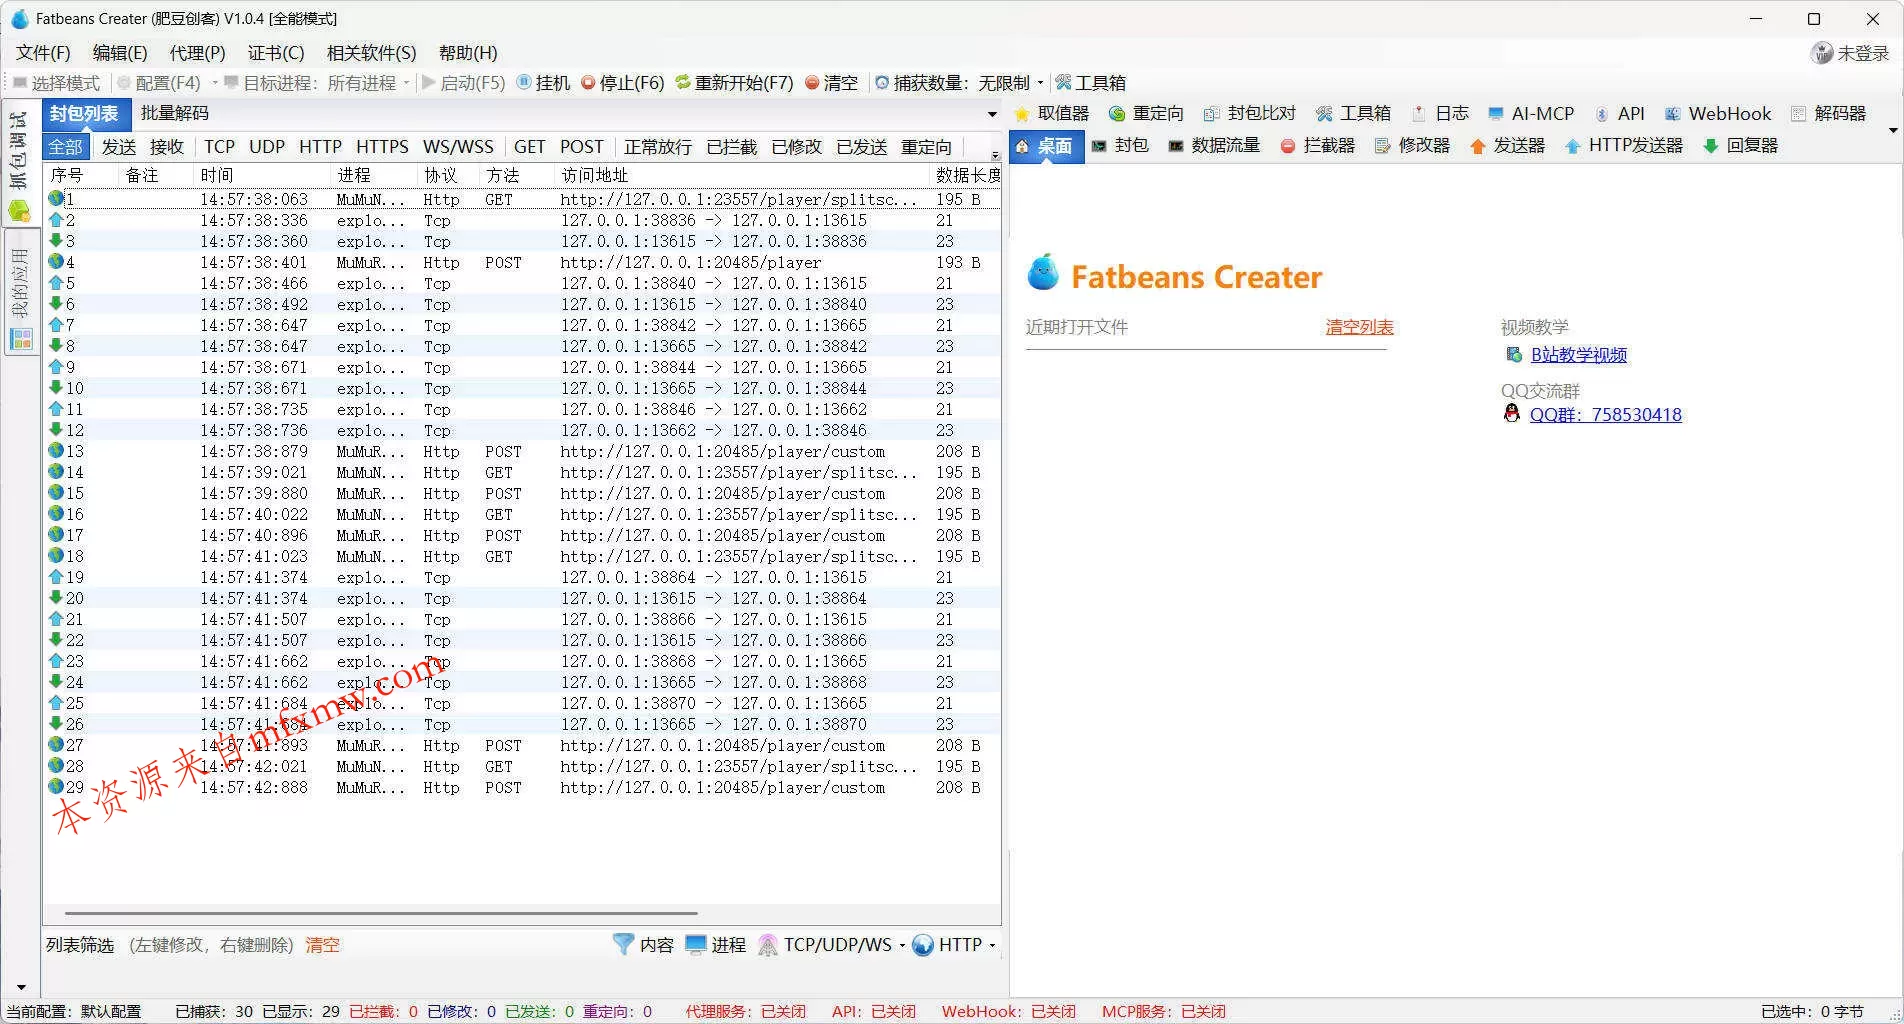This screenshot has width=1904, height=1024.
Task: Switch to the 数据流量 data traffic tab
Action: pyautogui.click(x=1214, y=146)
